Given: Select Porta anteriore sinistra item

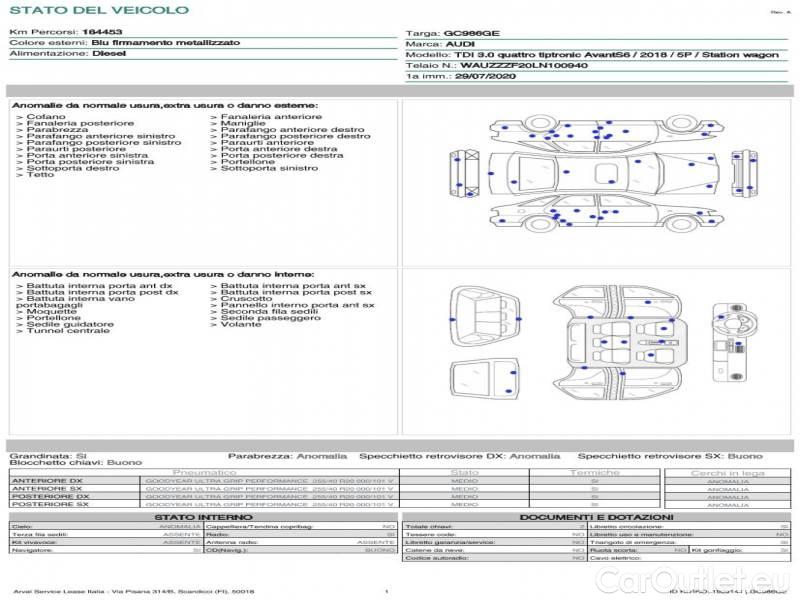Looking at the screenshot, I should tap(87, 156).
